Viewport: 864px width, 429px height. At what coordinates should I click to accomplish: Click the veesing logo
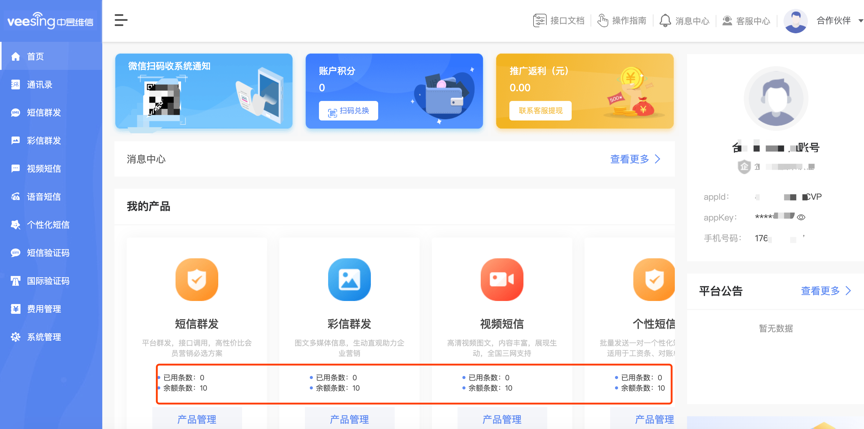50,21
